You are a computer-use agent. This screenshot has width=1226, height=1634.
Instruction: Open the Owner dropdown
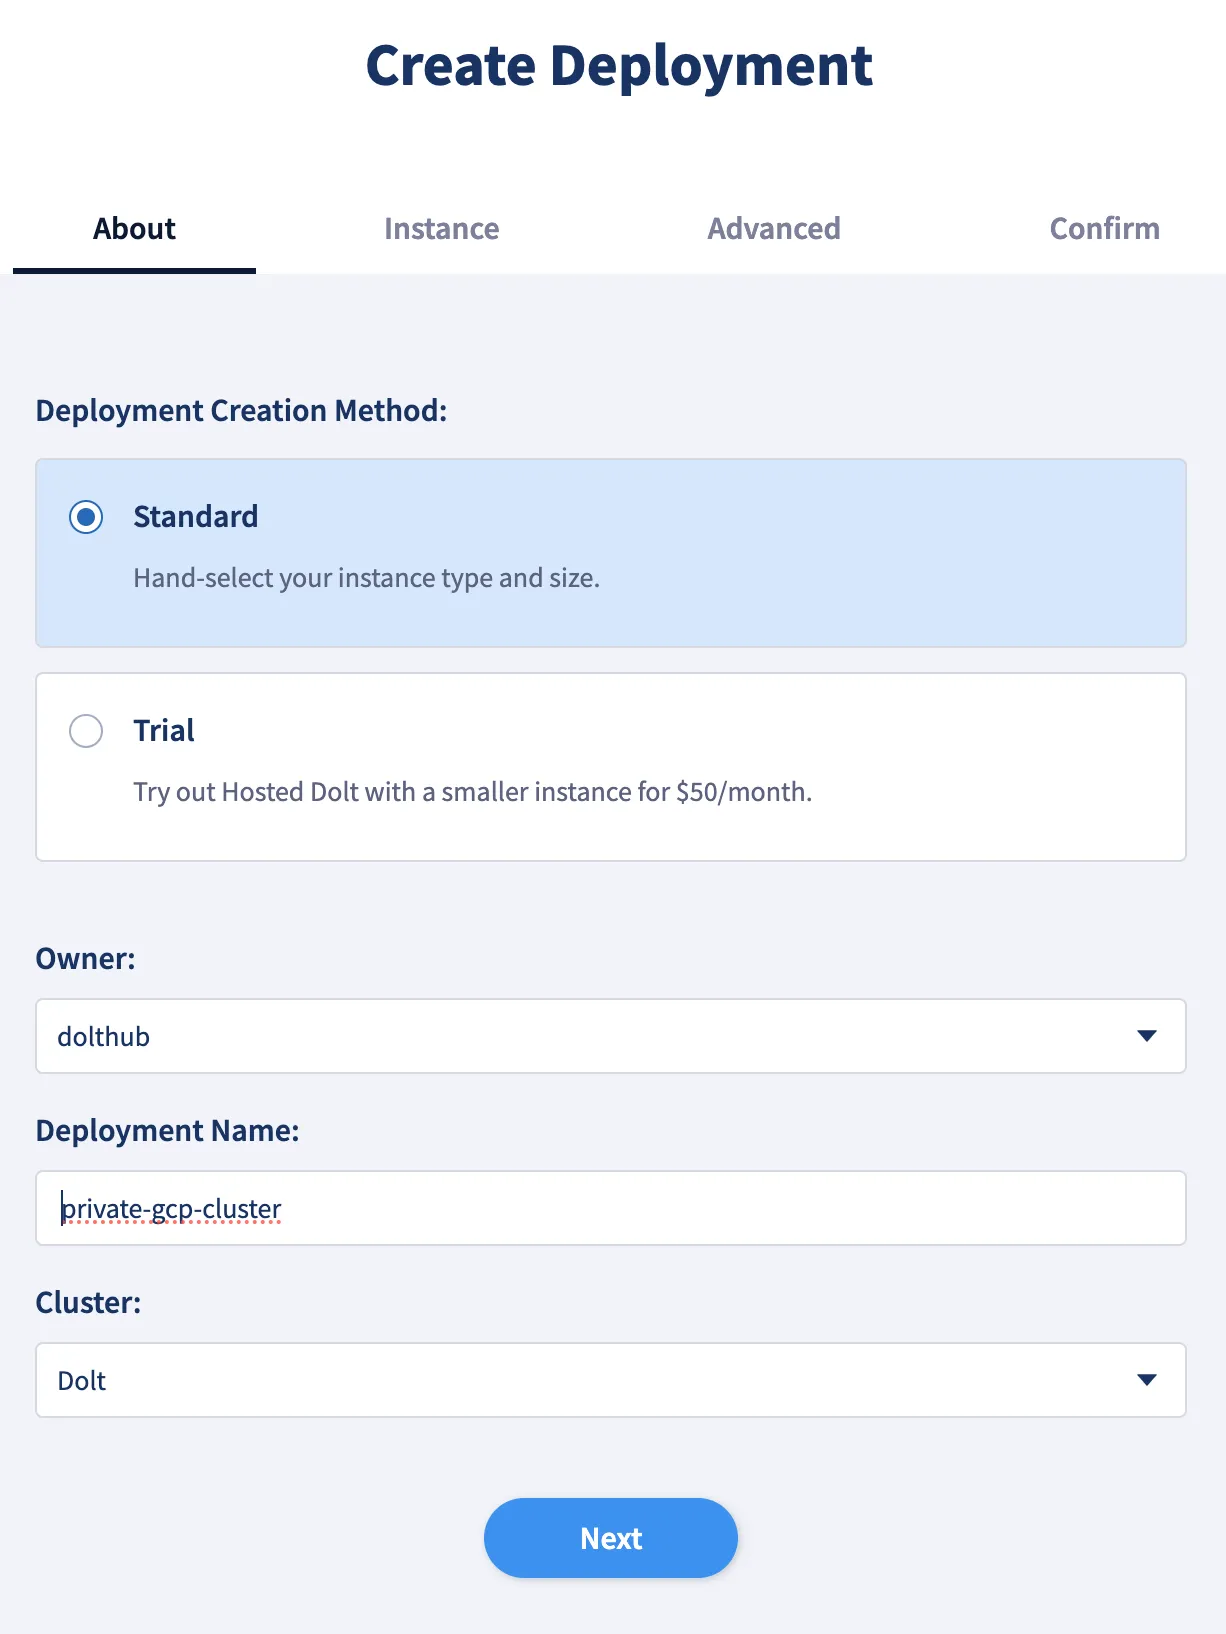610,1036
